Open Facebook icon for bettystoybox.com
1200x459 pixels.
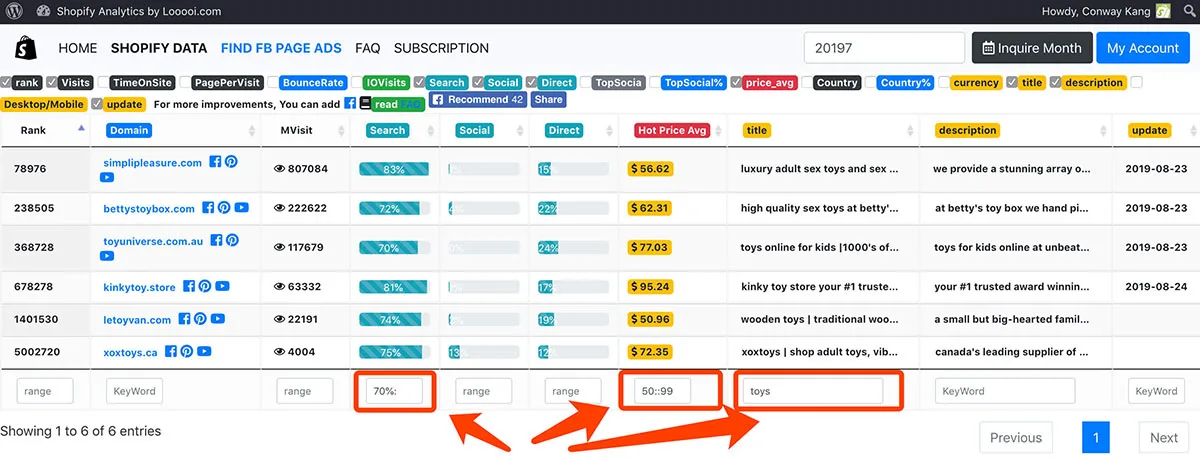click(208, 208)
